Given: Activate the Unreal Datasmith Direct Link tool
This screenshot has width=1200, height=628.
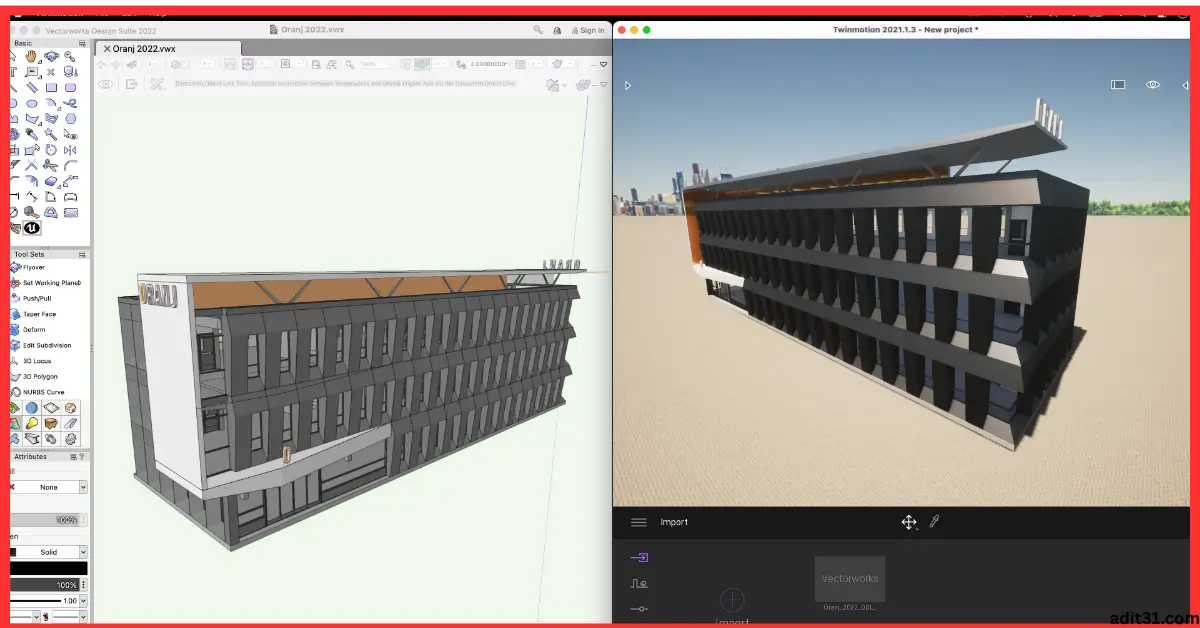Looking at the screenshot, I should [32, 228].
